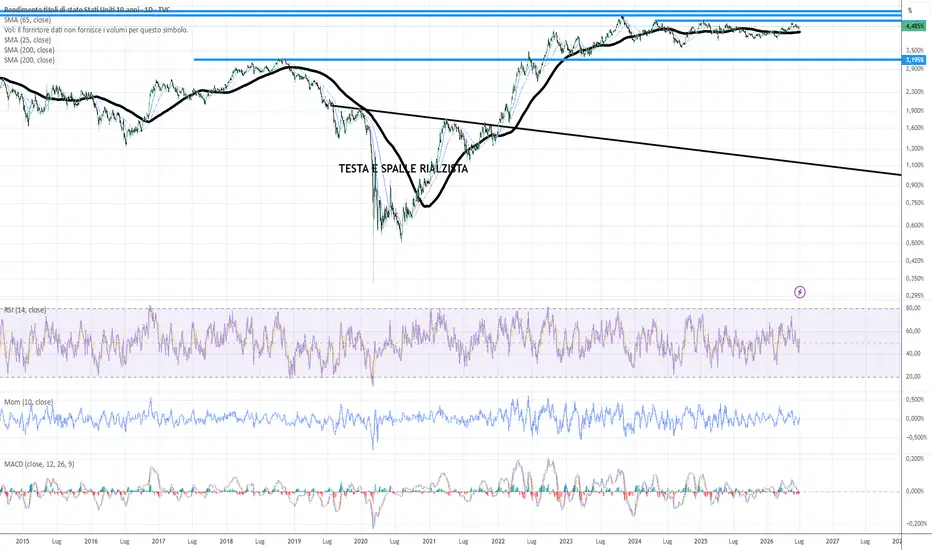Click the 2020 label on time axis
This screenshot has width=932, height=550.
pyautogui.click(x=361, y=542)
